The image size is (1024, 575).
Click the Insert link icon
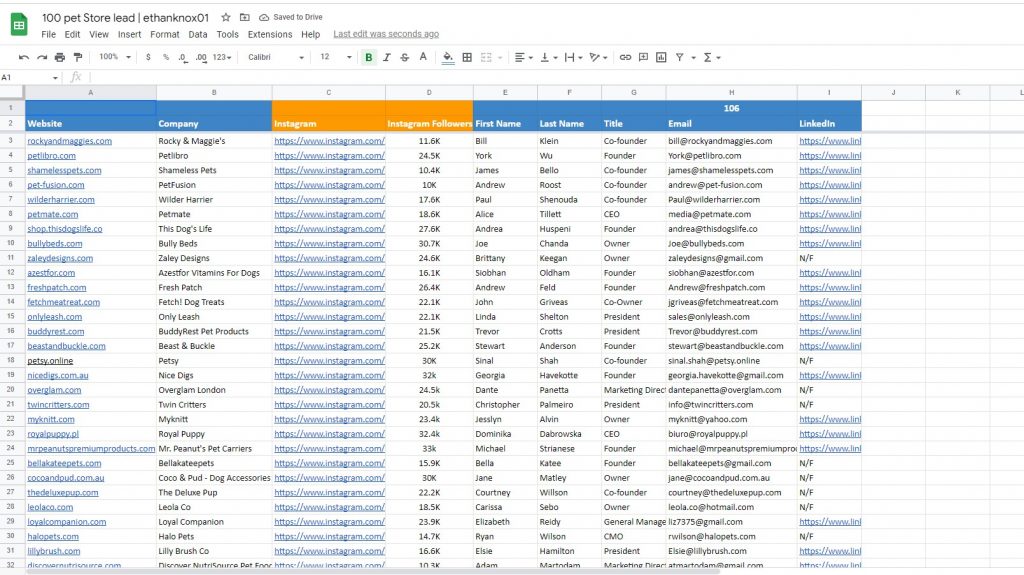(625, 58)
